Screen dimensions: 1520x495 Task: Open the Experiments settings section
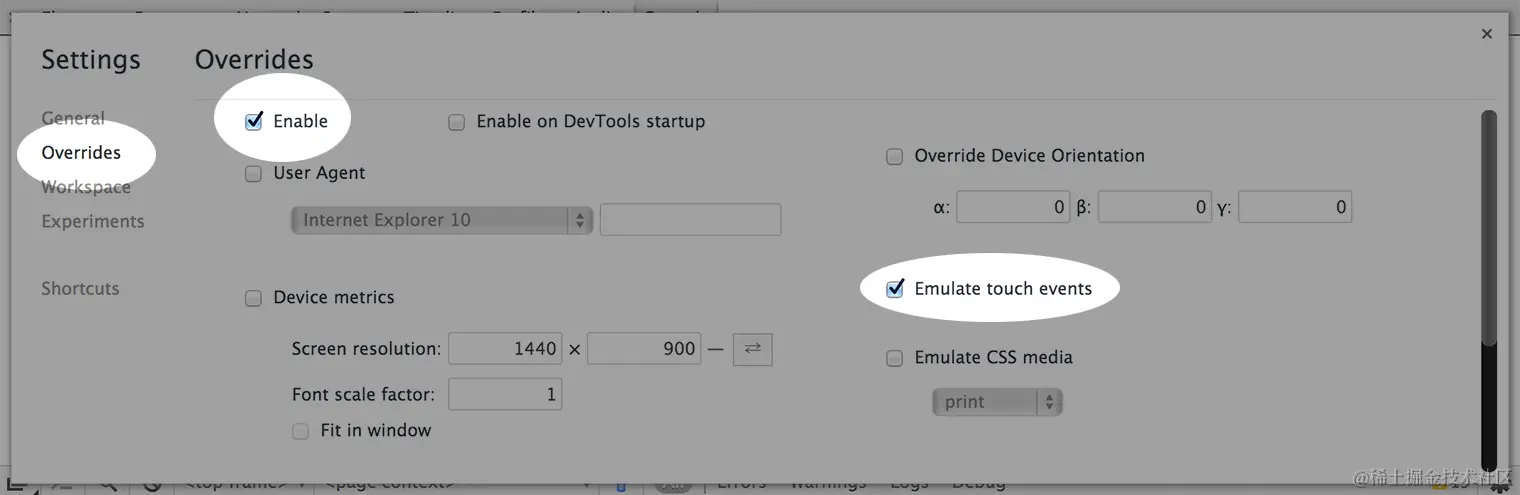pos(93,221)
